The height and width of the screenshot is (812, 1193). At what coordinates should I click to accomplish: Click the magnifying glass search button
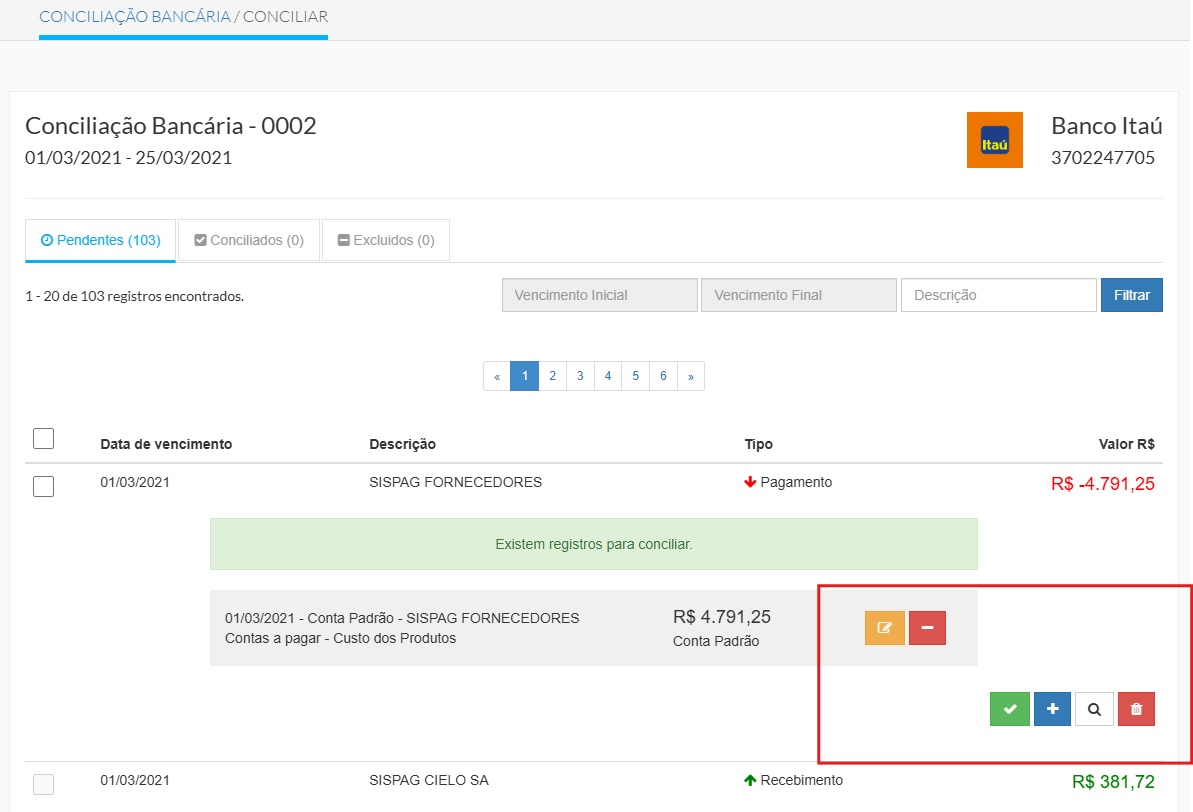pos(1094,709)
